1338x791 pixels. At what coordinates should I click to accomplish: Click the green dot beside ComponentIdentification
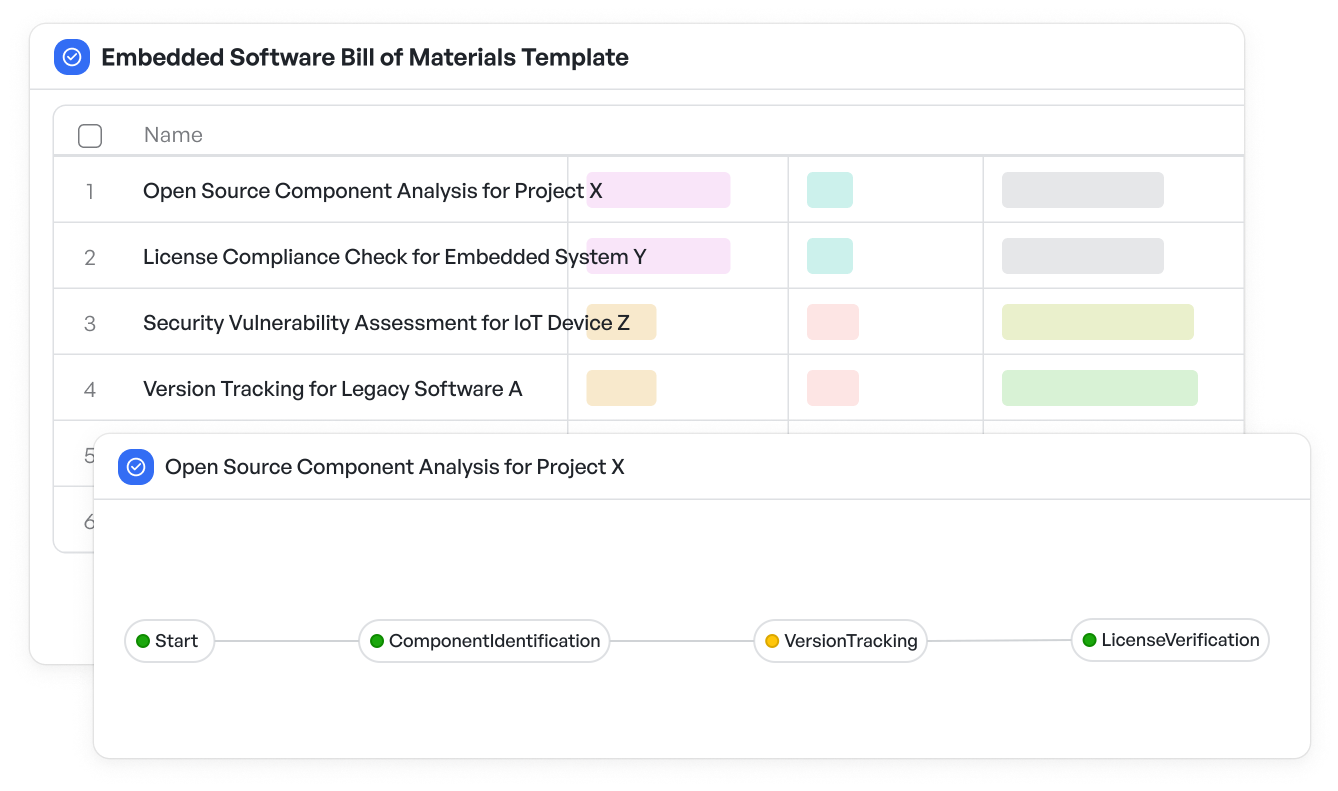click(377, 642)
